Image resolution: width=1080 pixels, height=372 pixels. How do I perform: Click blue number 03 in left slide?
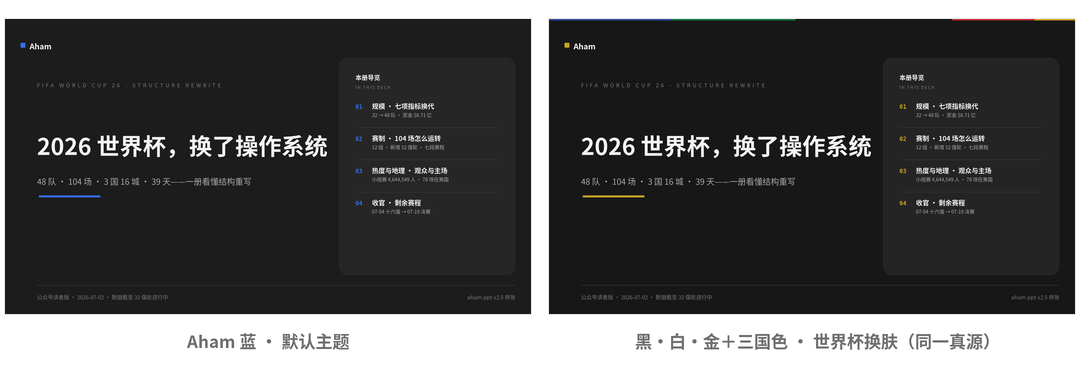(x=359, y=171)
